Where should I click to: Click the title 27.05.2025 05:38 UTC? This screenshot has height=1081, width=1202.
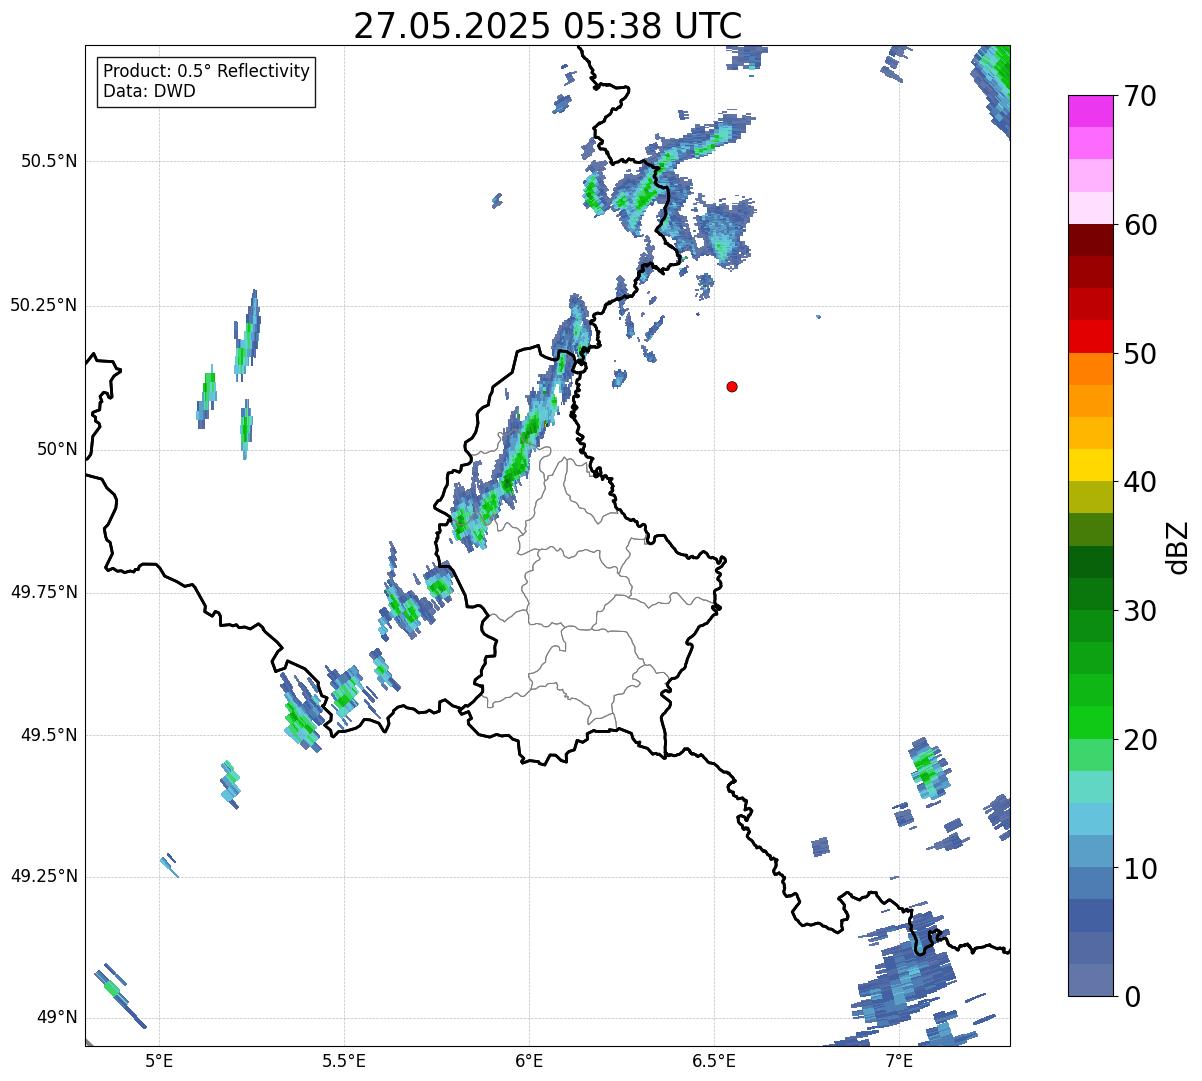(548, 26)
